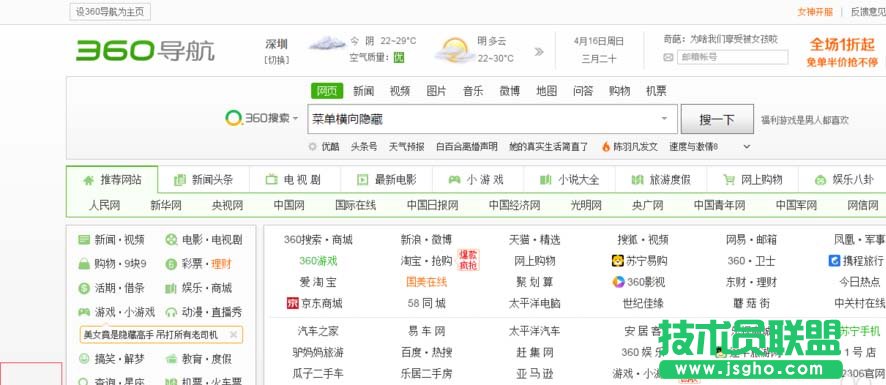Viewport: 886px width, 385px height.
Task: Click tomorrow's partly sunny weather icon
Action: 454,50
